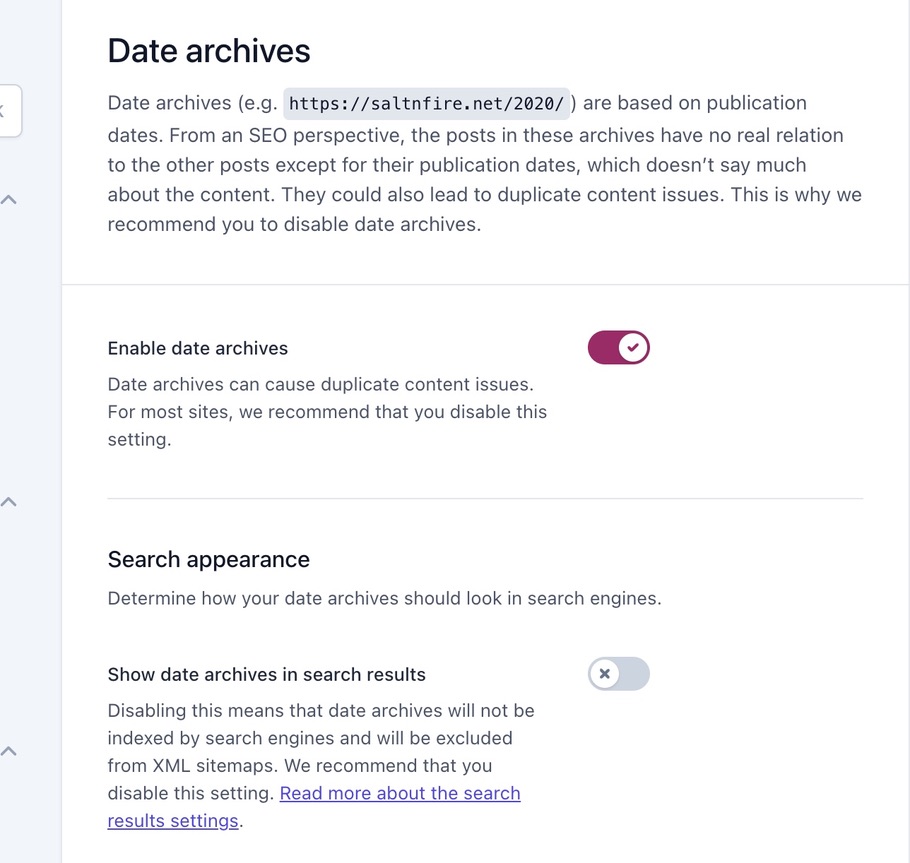The width and height of the screenshot is (910, 863).
Task: Click the "Search appearance" section heading
Action: pyautogui.click(x=208, y=559)
